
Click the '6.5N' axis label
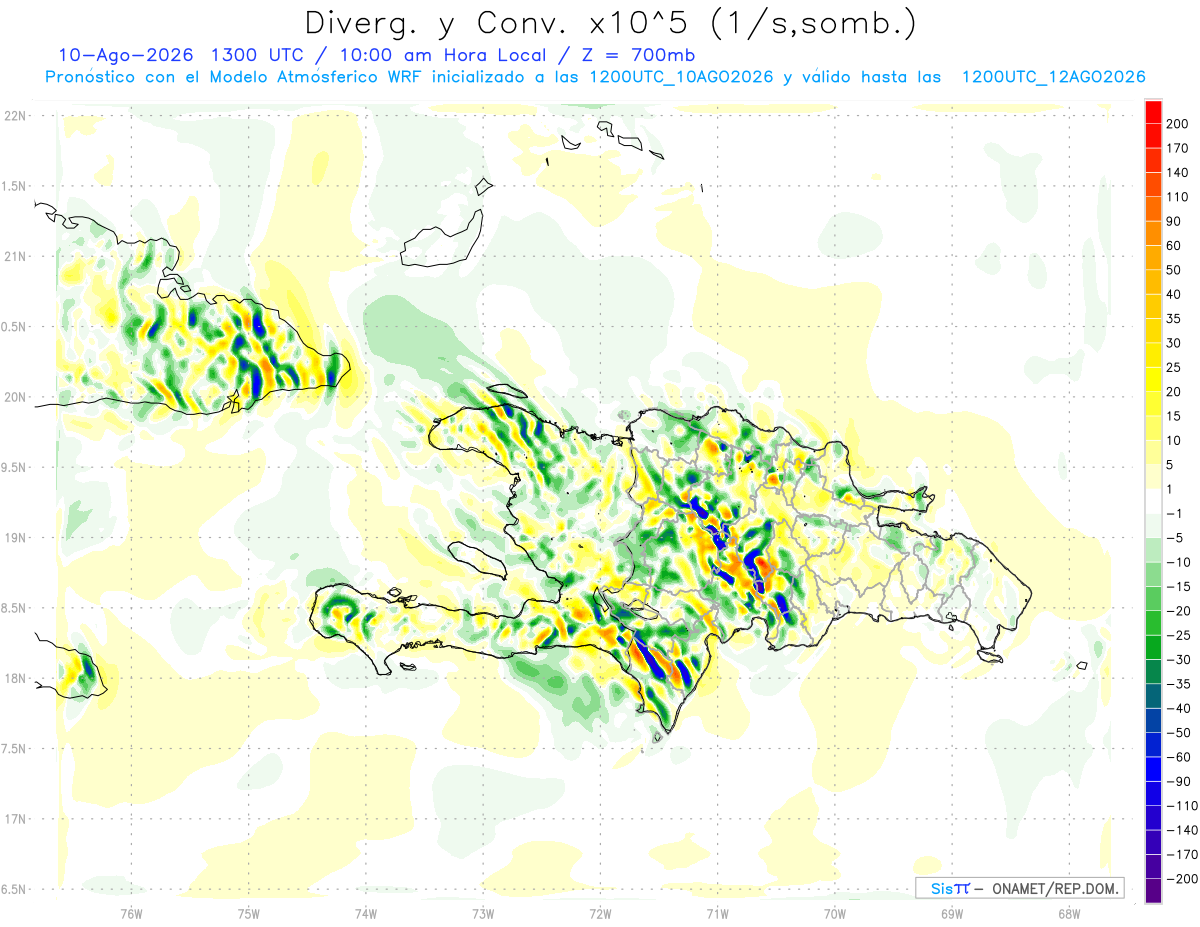pos(14,890)
